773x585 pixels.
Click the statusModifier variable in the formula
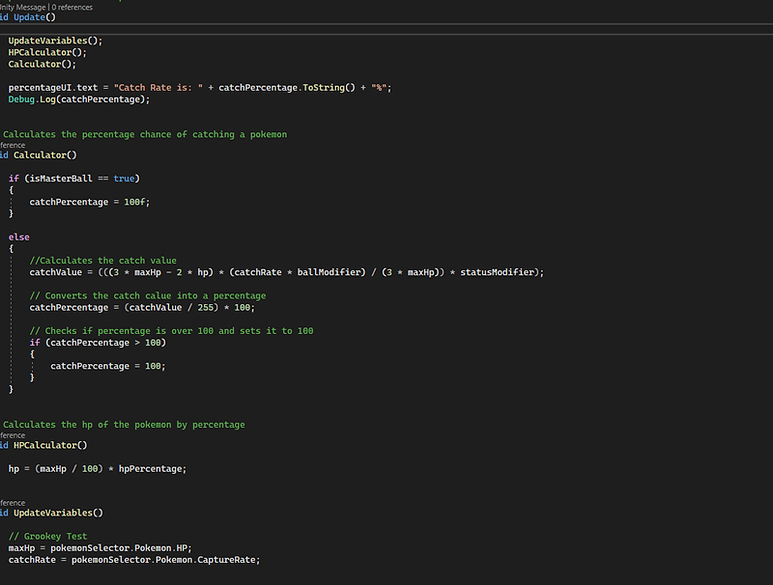497,272
